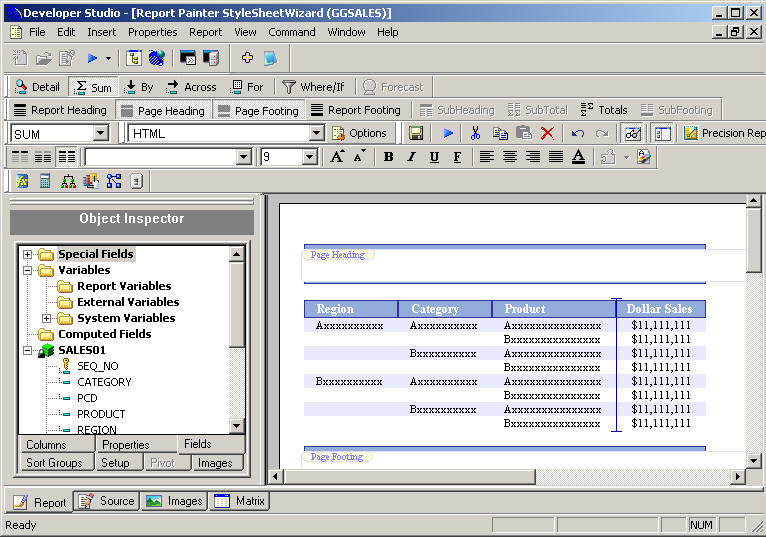
Task: Click the Open folder toolbar icon
Action: (x=43, y=58)
